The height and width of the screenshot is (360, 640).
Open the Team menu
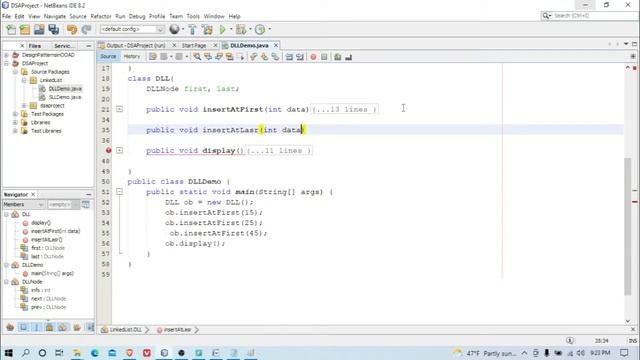[x=176, y=16]
